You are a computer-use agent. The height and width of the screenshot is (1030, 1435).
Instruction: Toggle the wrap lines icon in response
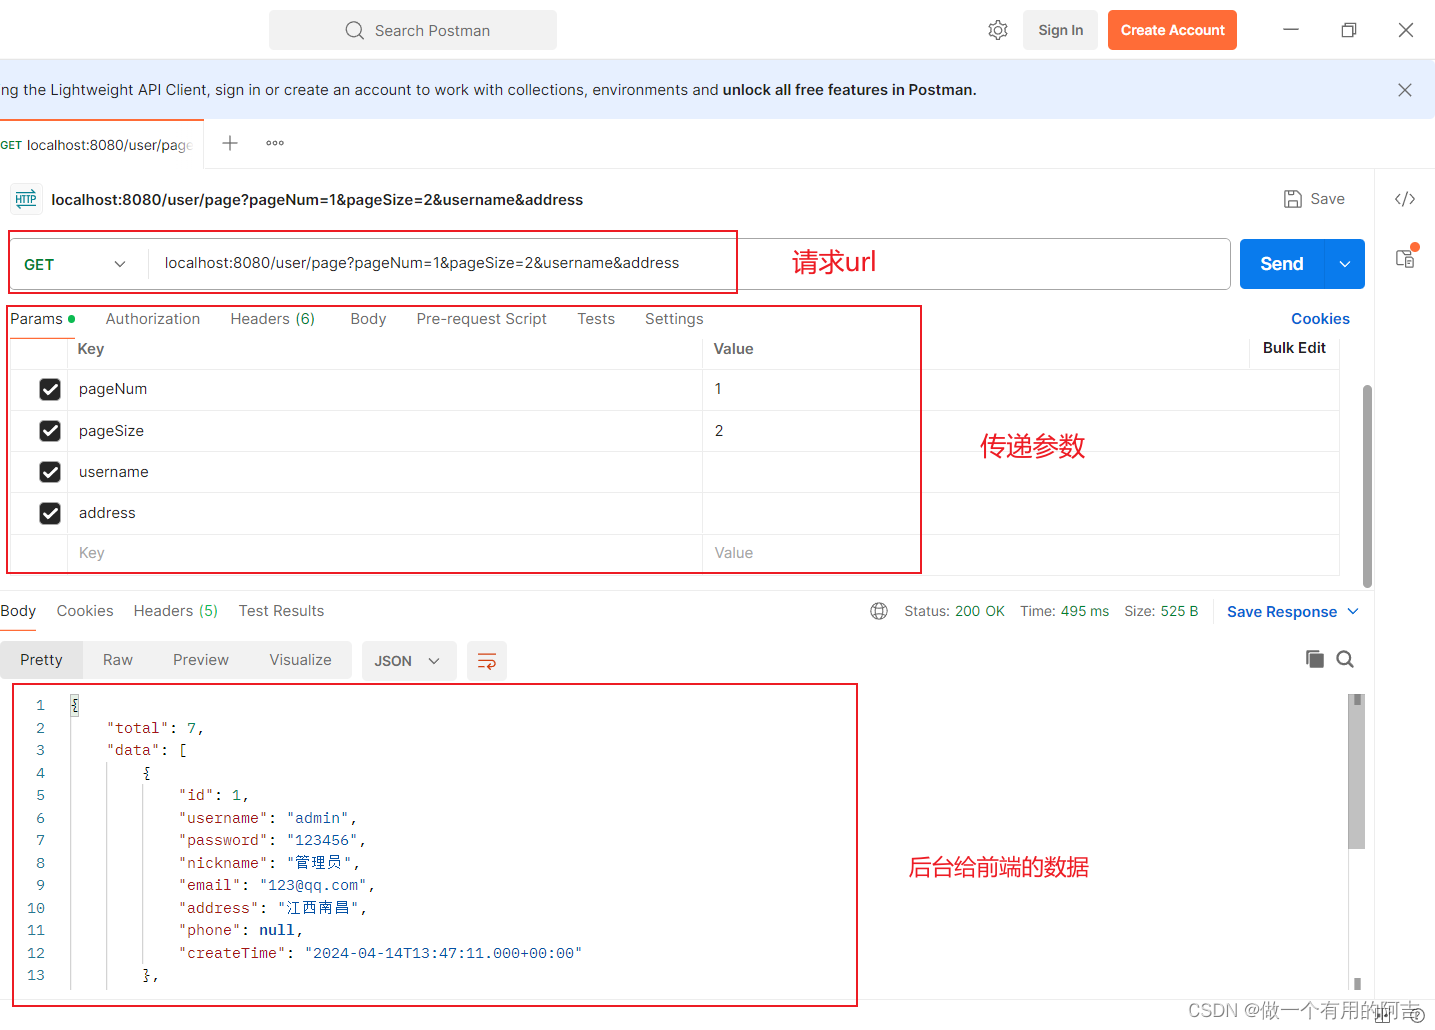point(487,661)
